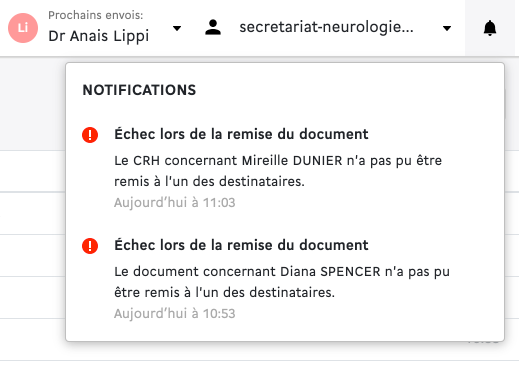The width and height of the screenshot is (519, 366).
Task: Click red alert icon for Mireille DUNIER
Action: pos(90,135)
